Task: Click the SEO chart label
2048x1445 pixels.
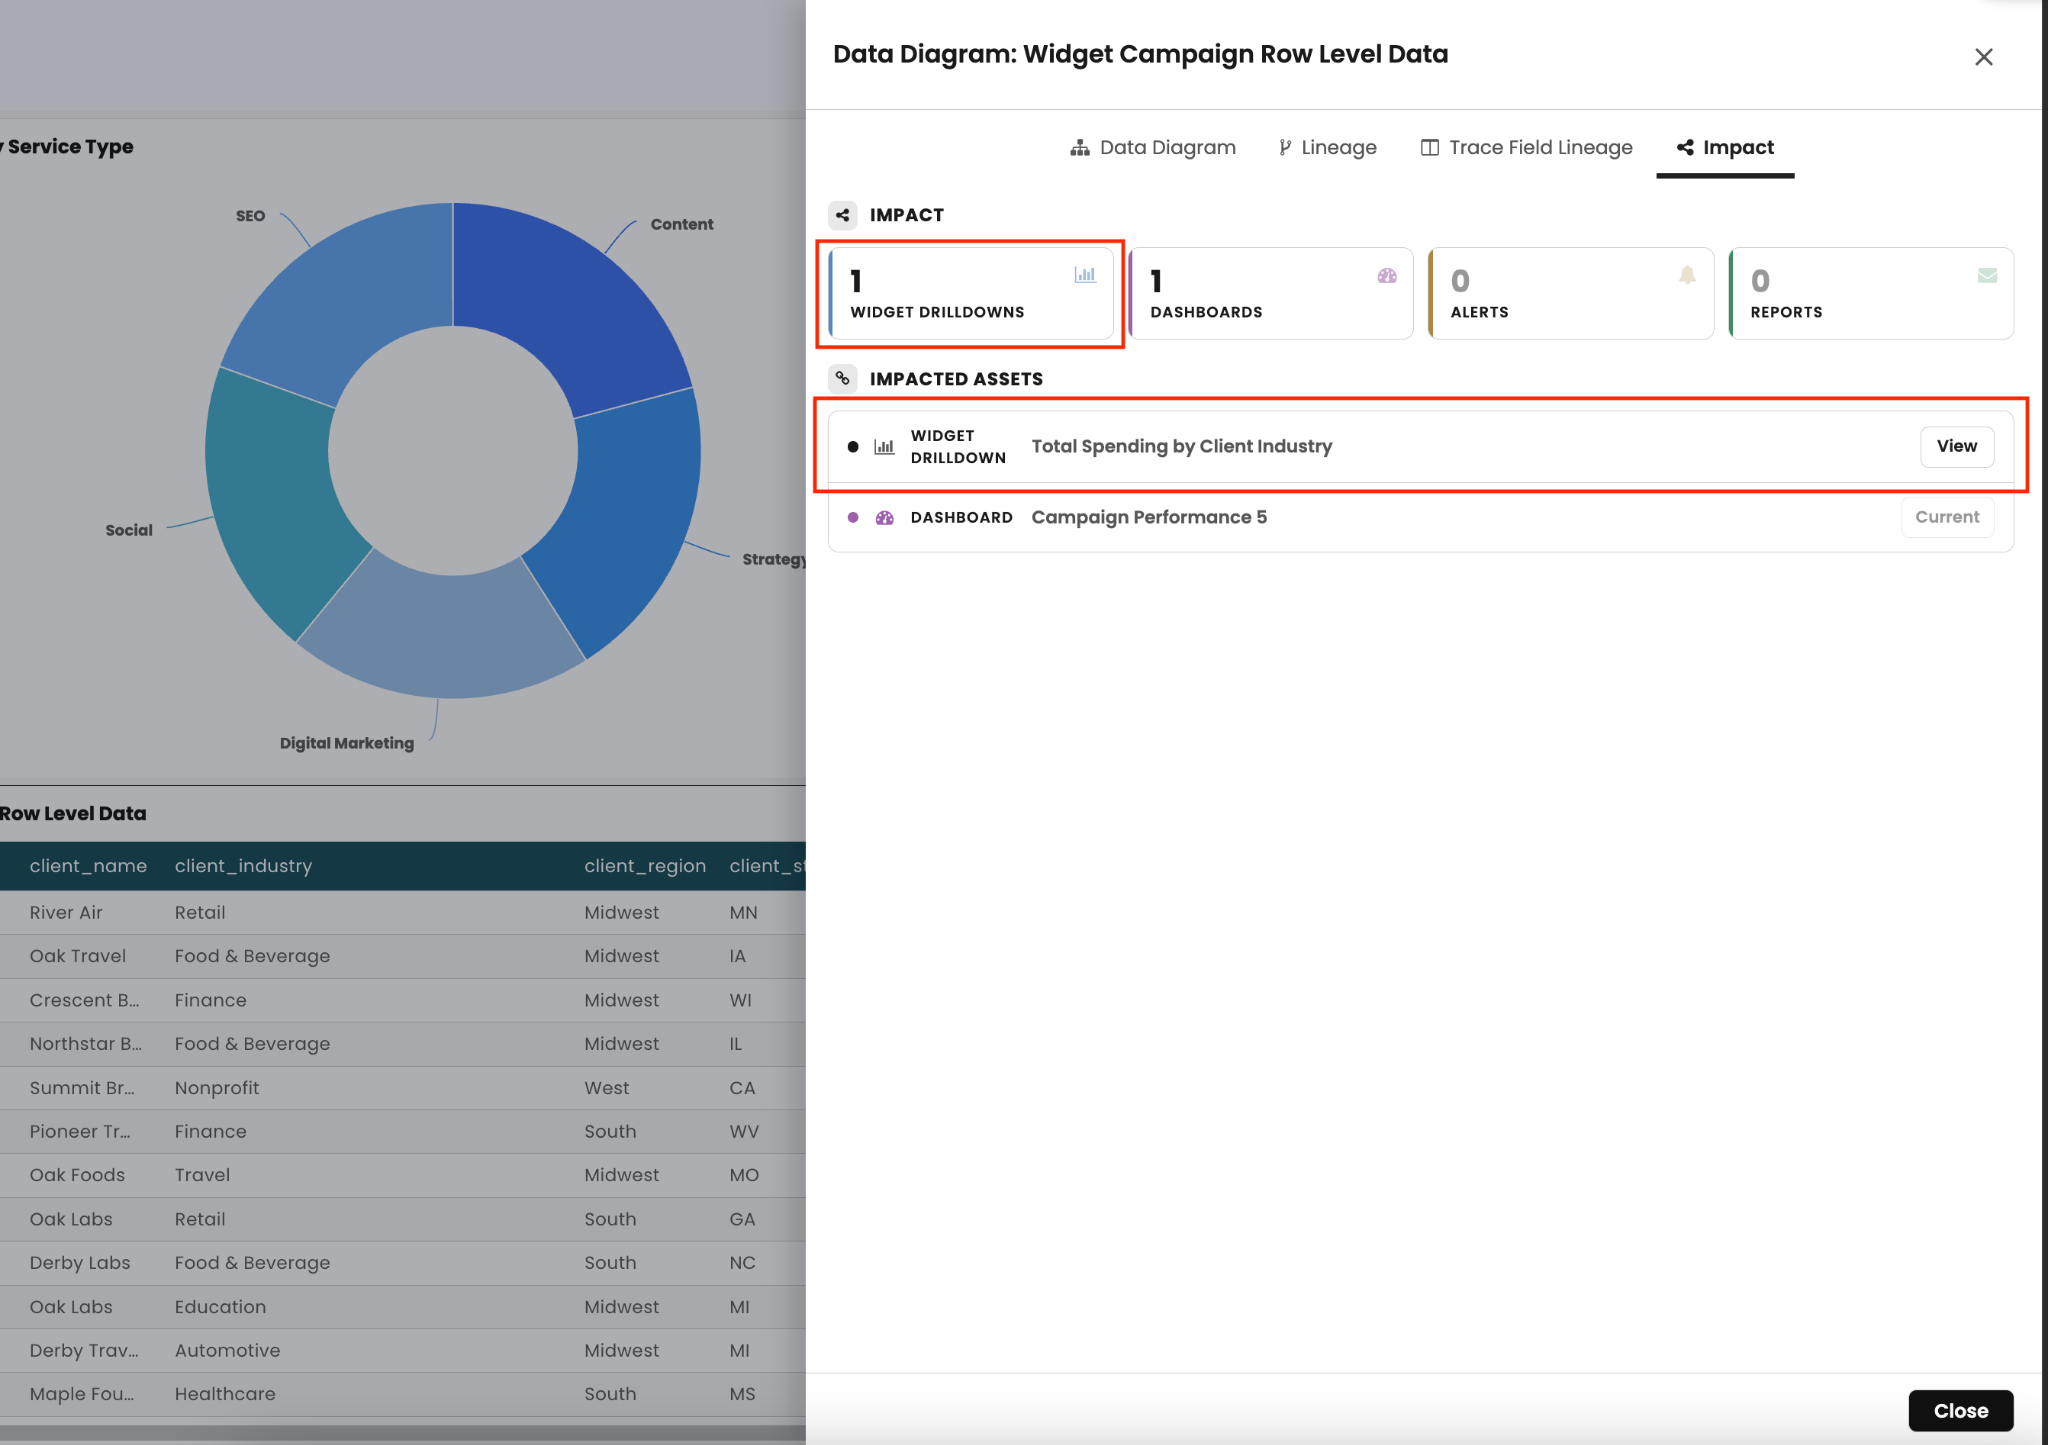Action: (250, 216)
